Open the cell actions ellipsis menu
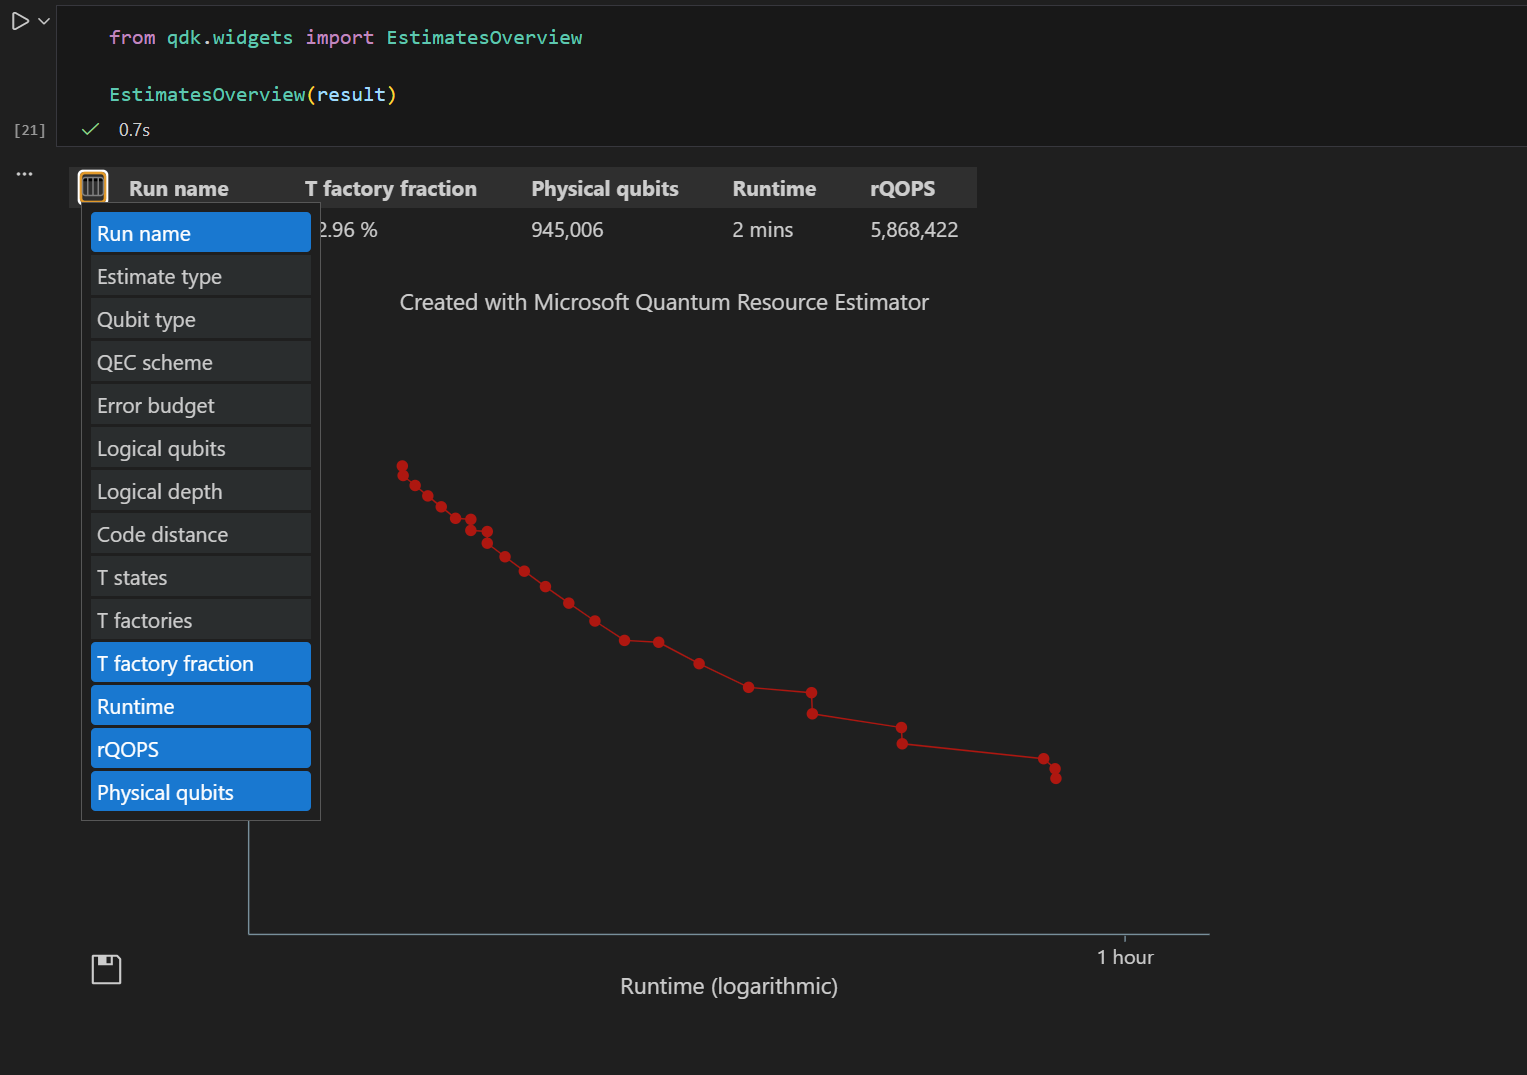Screen dimensions: 1527x1075 [24, 173]
